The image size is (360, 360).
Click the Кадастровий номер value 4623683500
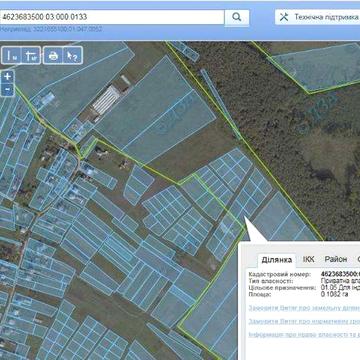[340, 274]
